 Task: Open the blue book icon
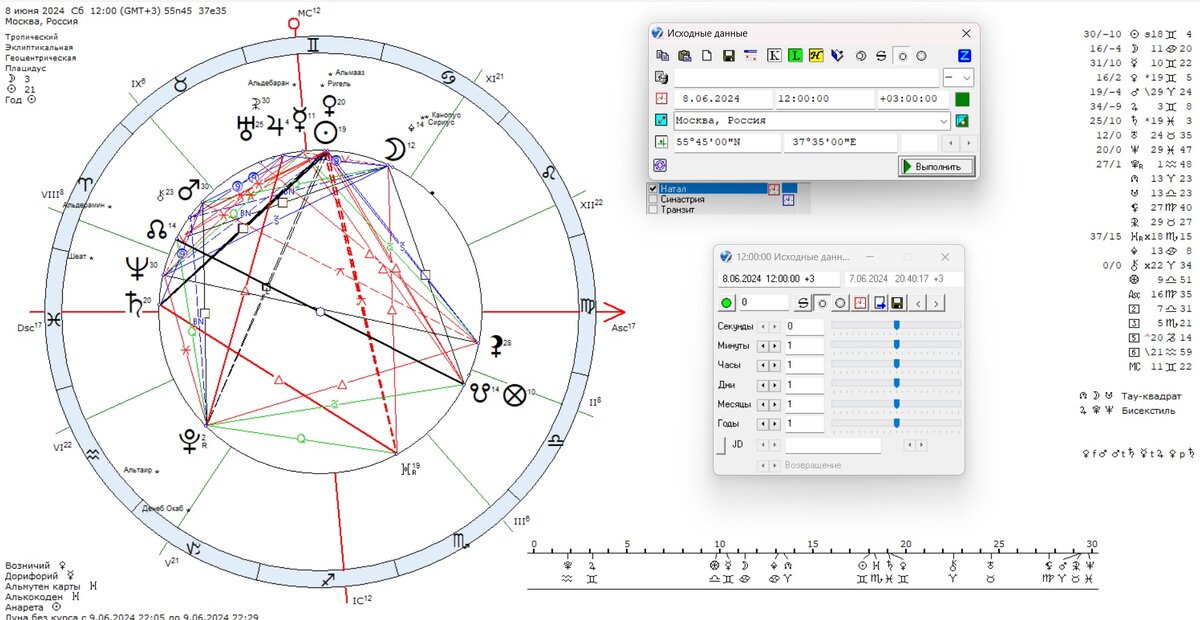tap(838, 56)
